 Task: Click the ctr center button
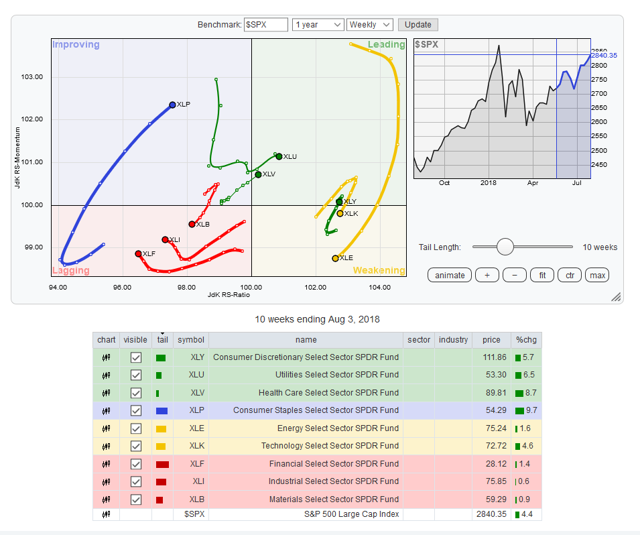click(569, 275)
